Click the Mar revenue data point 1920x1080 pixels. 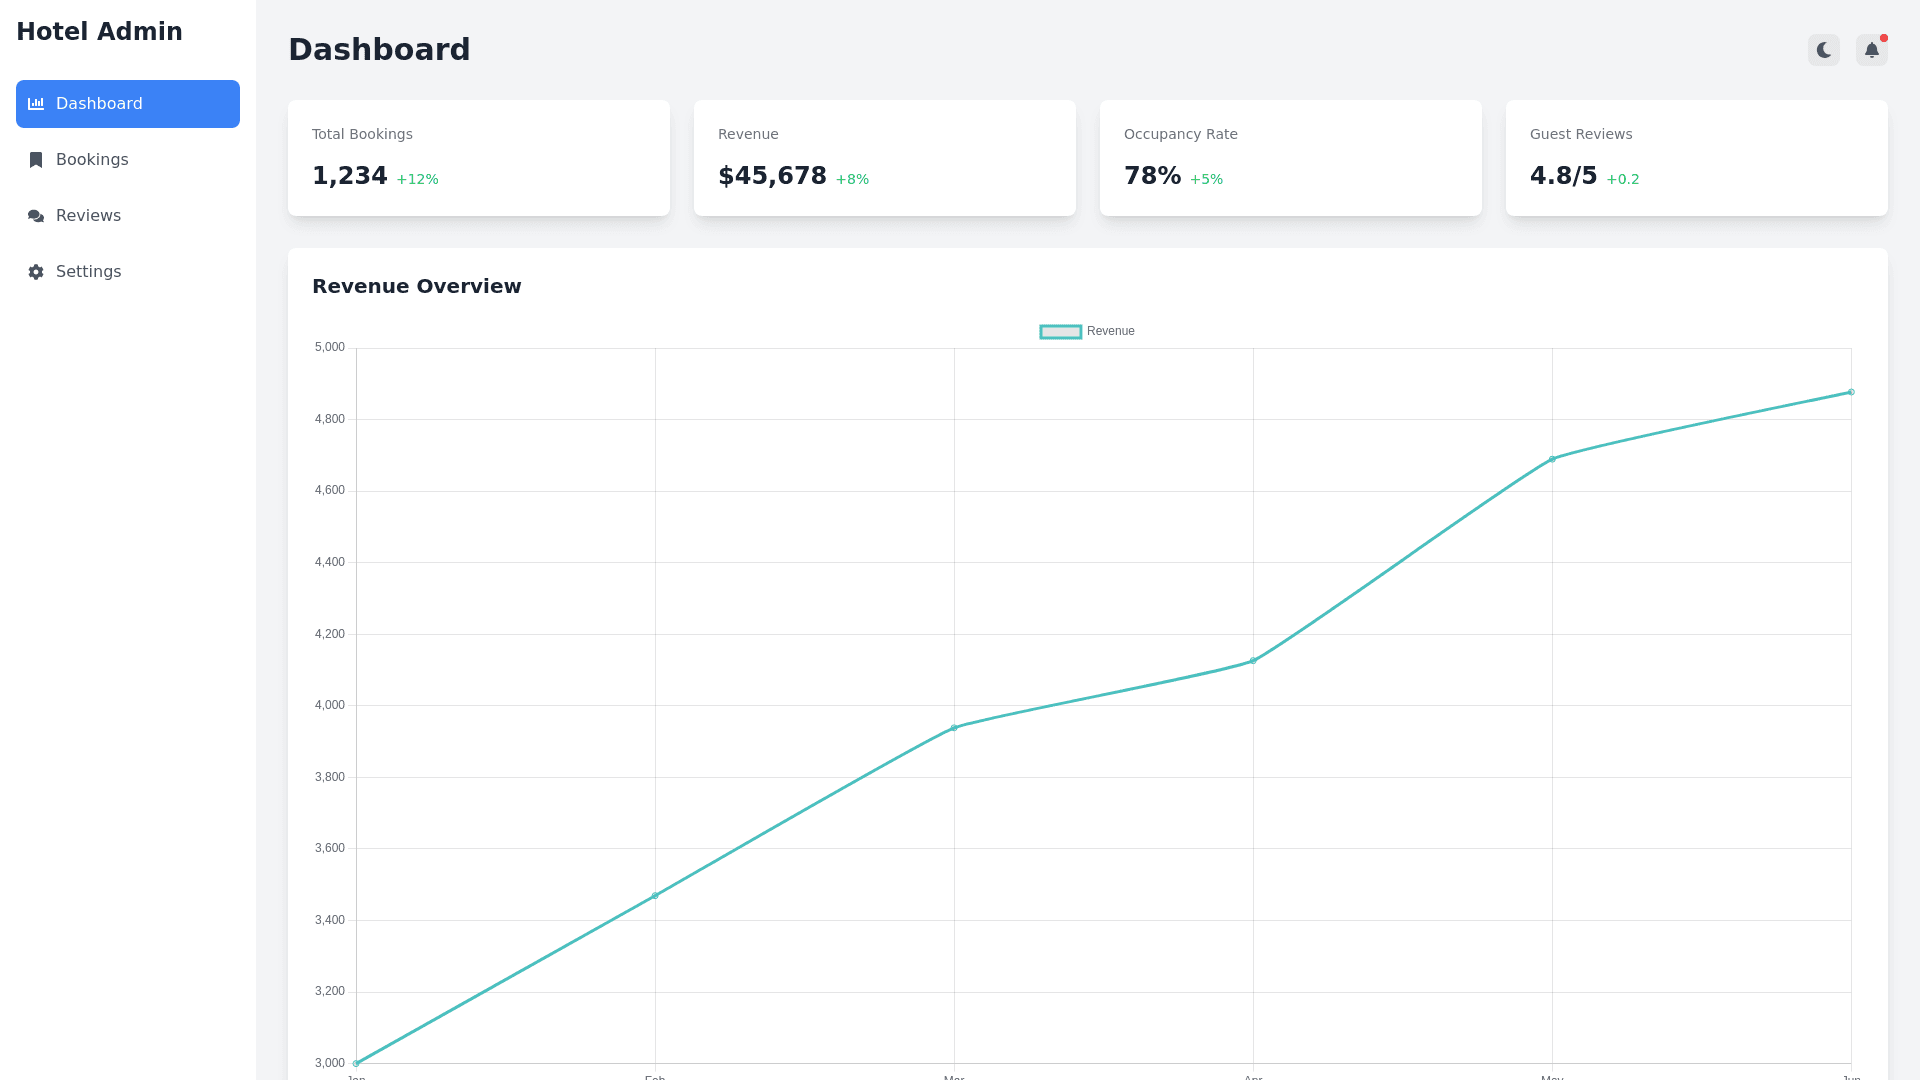click(954, 728)
